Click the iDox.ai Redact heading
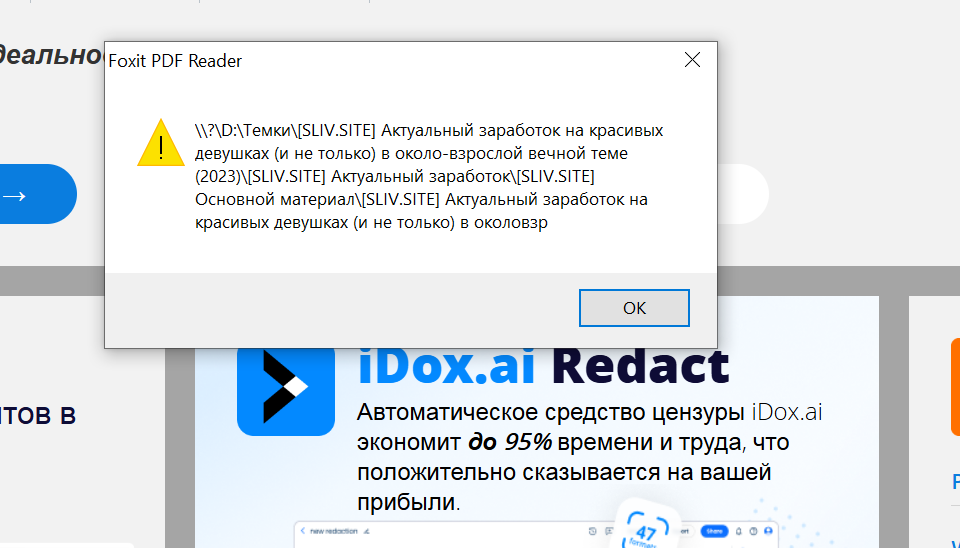Viewport: 960px width, 548px height. [x=543, y=366]
